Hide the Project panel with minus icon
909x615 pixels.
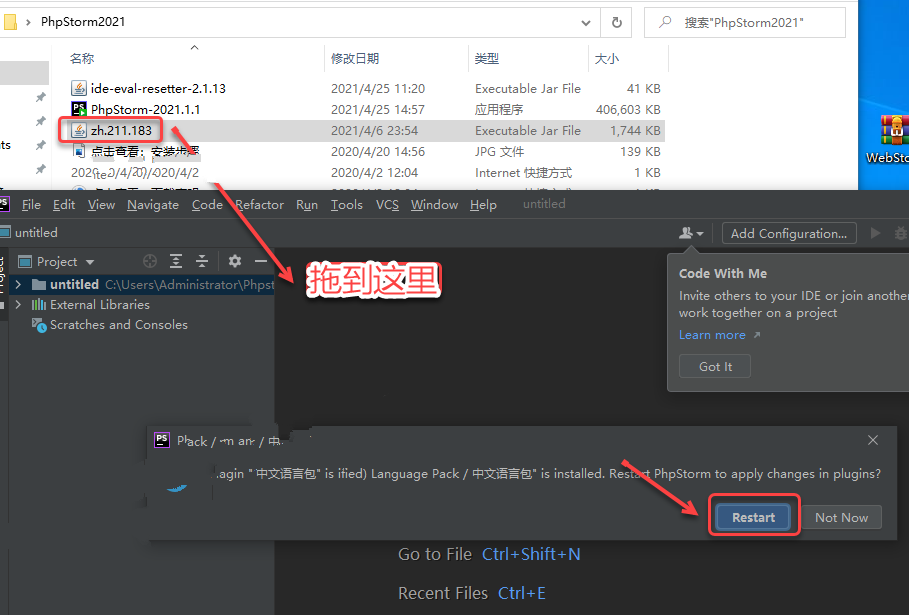tap(261, 261)
